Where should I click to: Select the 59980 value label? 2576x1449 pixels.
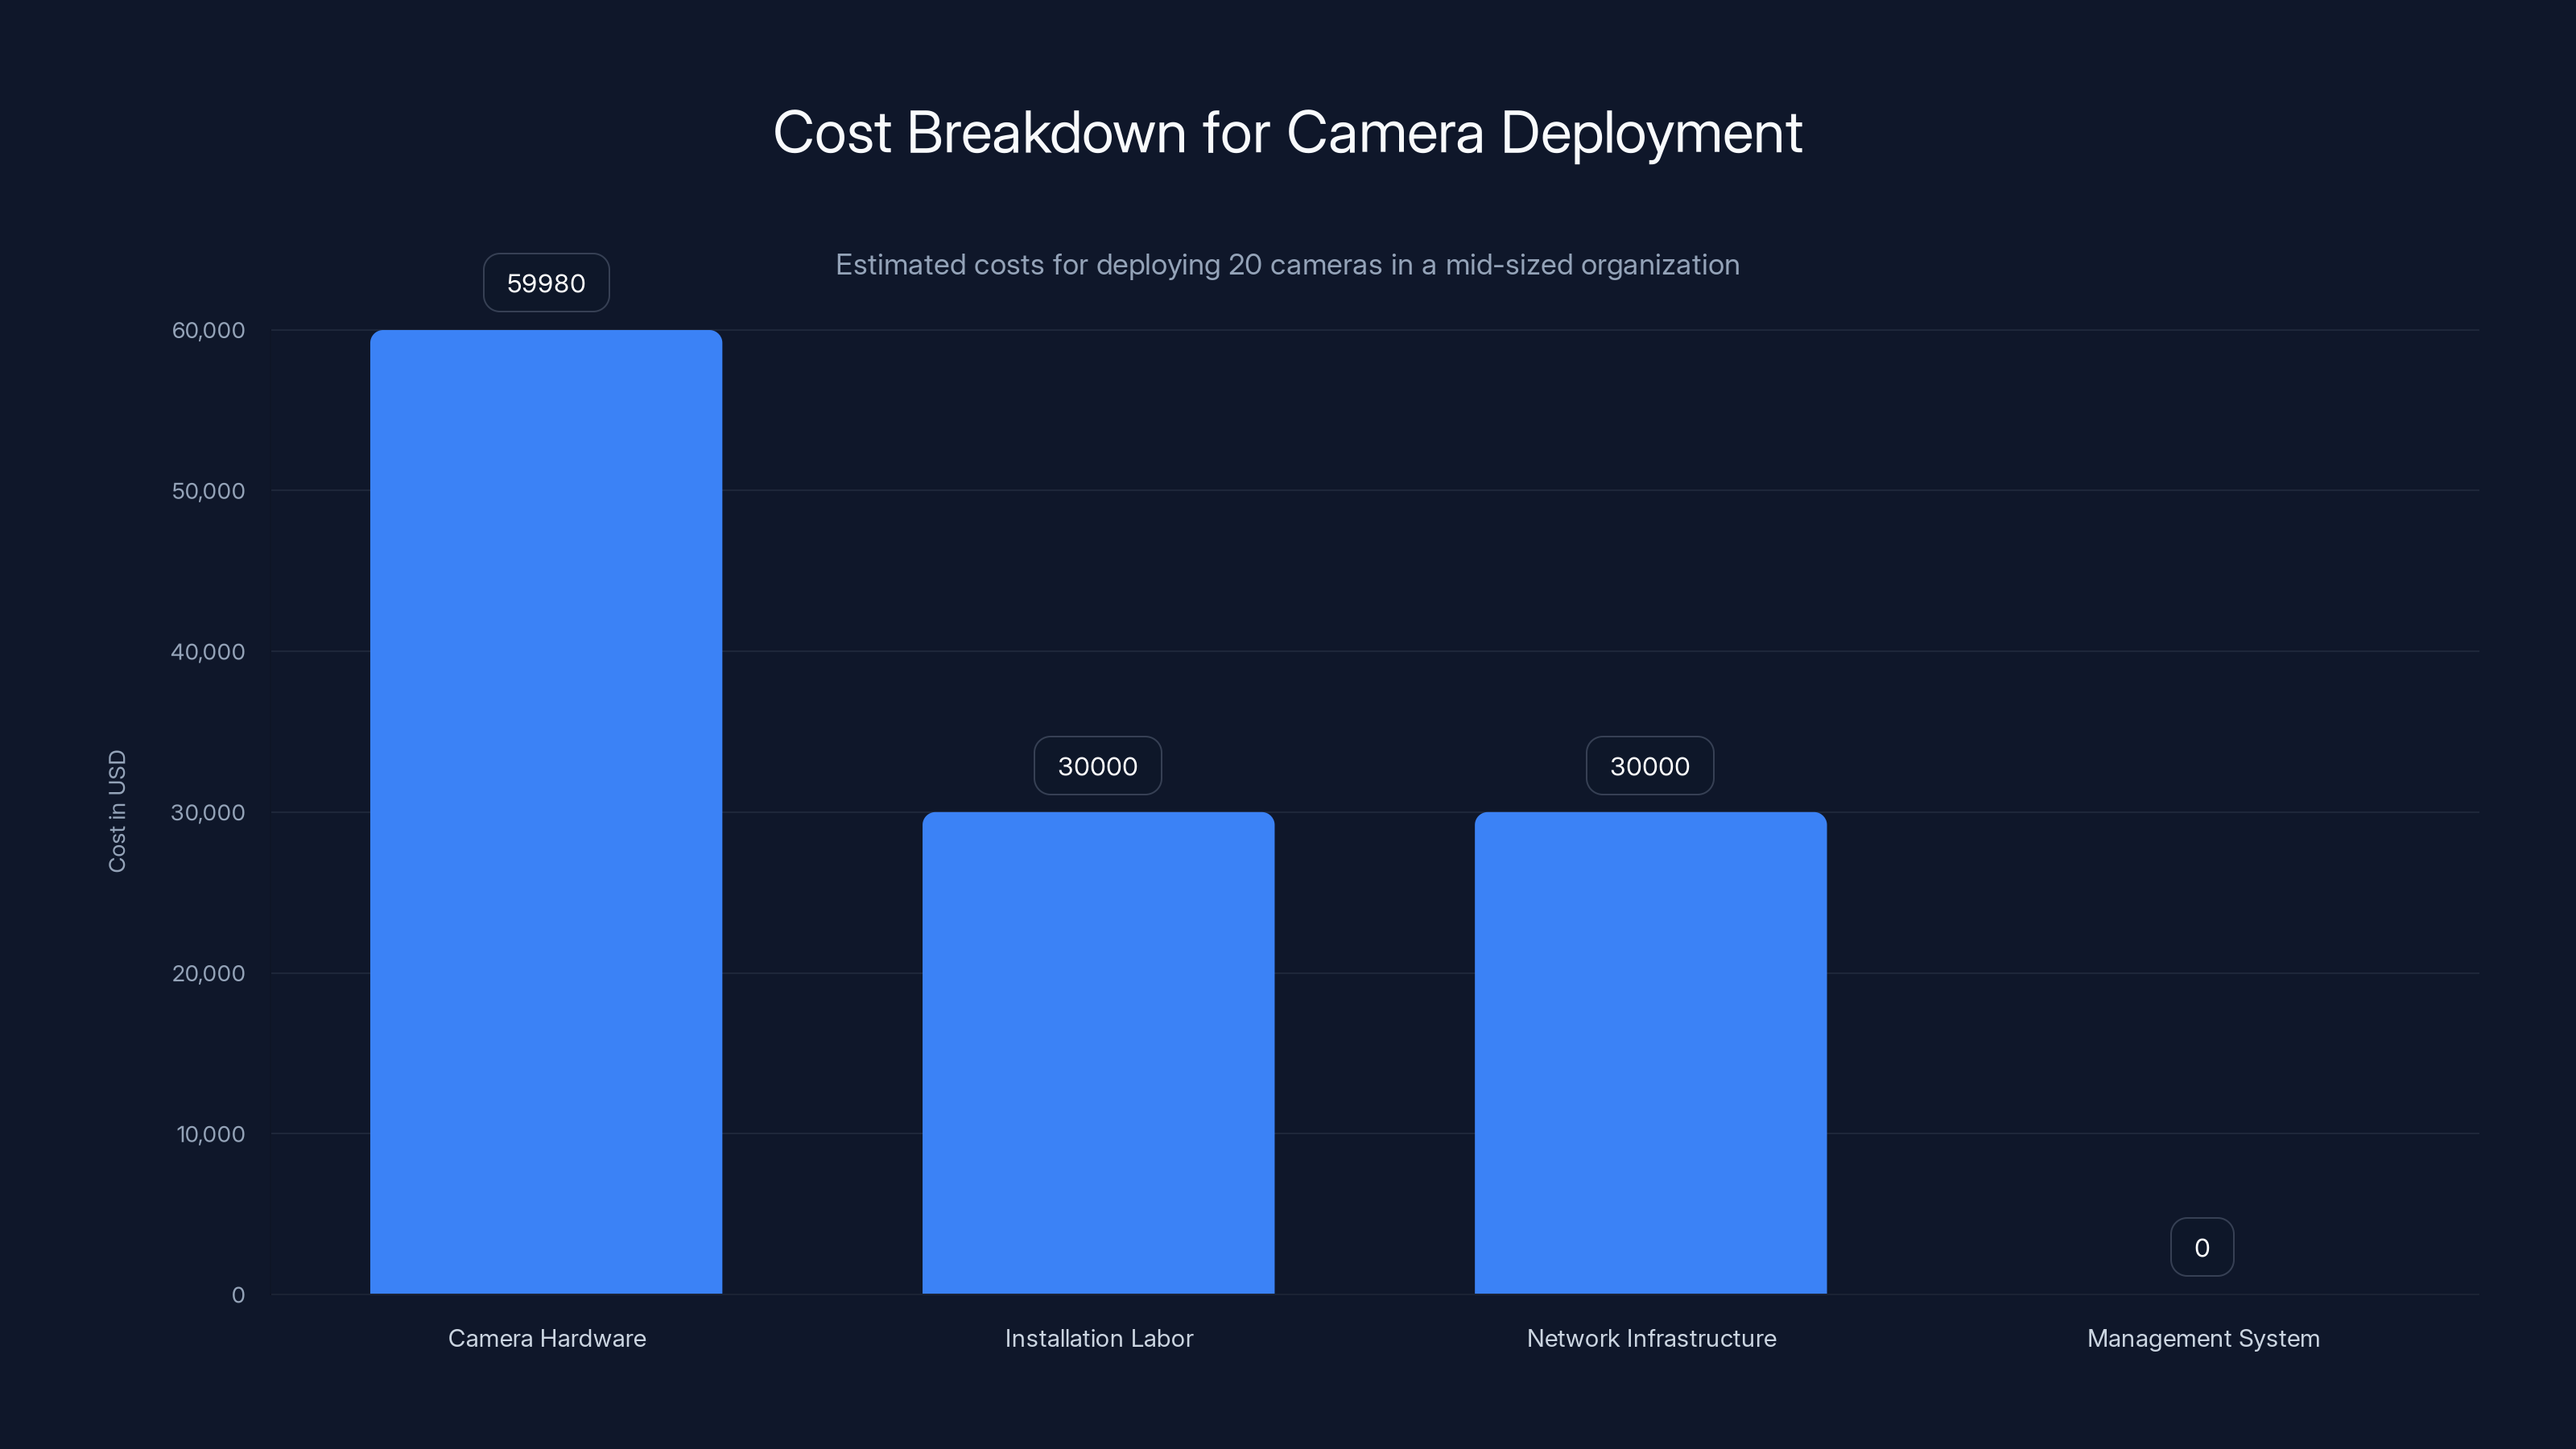tap(545, 283)
